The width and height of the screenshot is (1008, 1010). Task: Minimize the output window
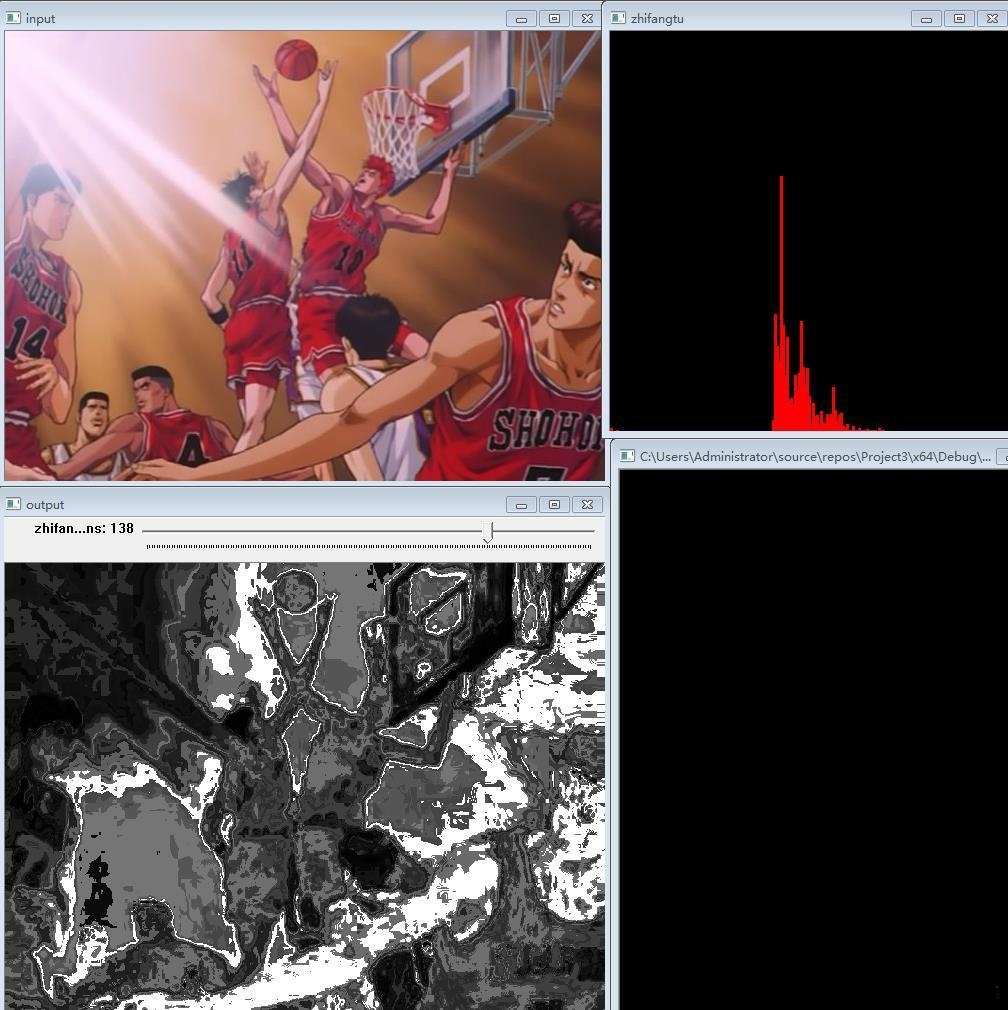521,505
